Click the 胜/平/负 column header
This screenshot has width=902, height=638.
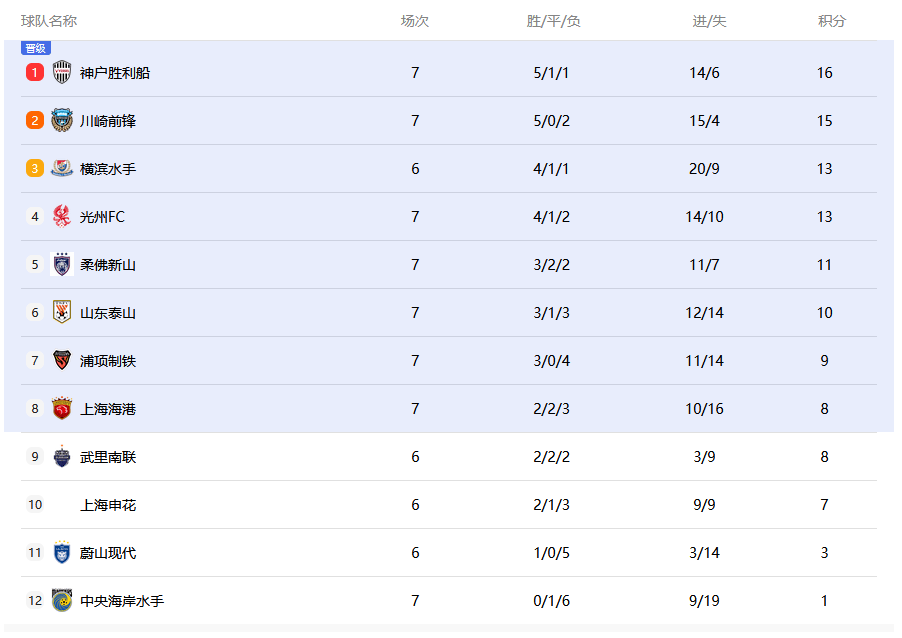coord(553,21)
